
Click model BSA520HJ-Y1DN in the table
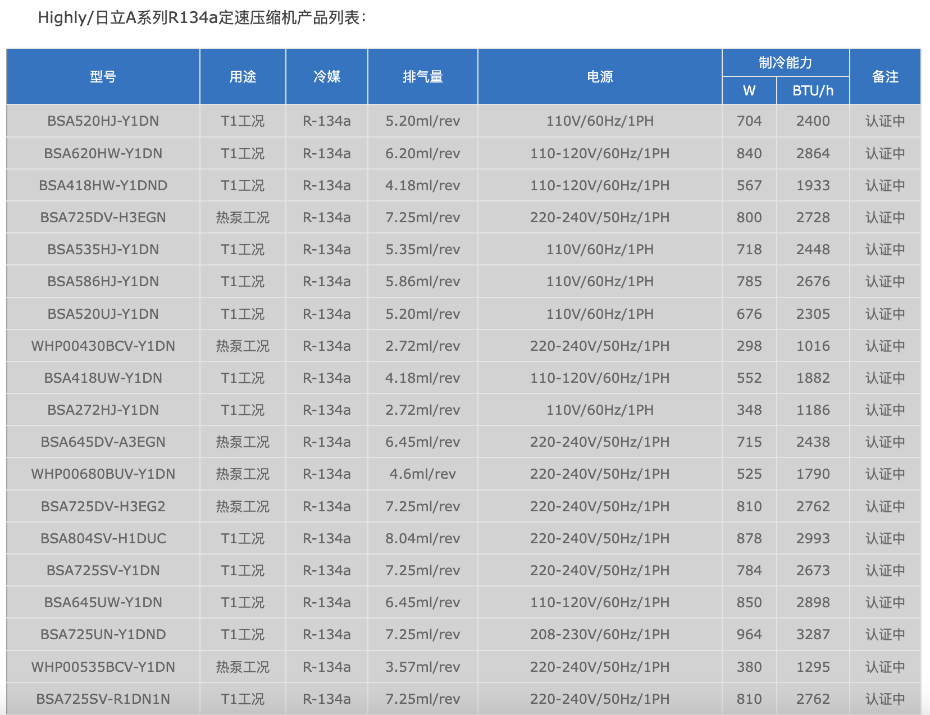coord(103,121)
